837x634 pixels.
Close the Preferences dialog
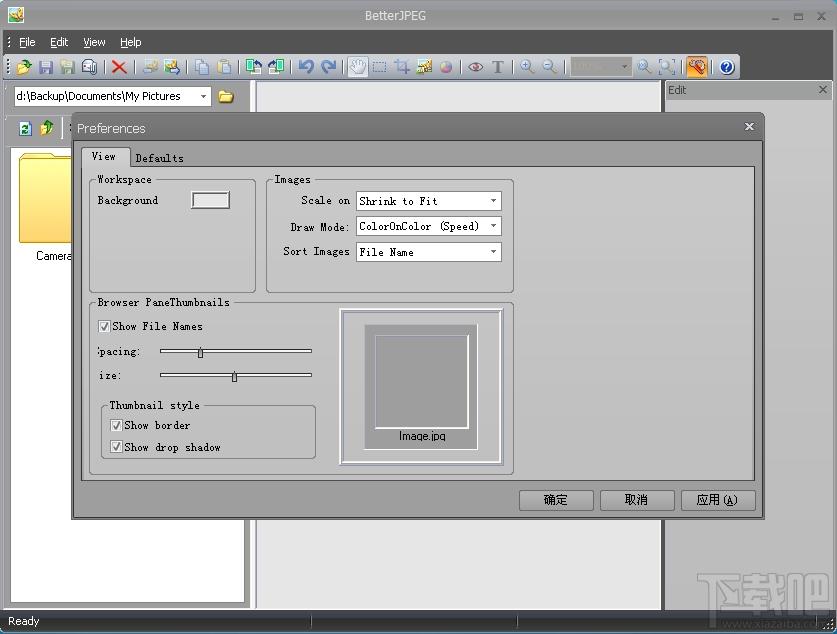[749, 126]
